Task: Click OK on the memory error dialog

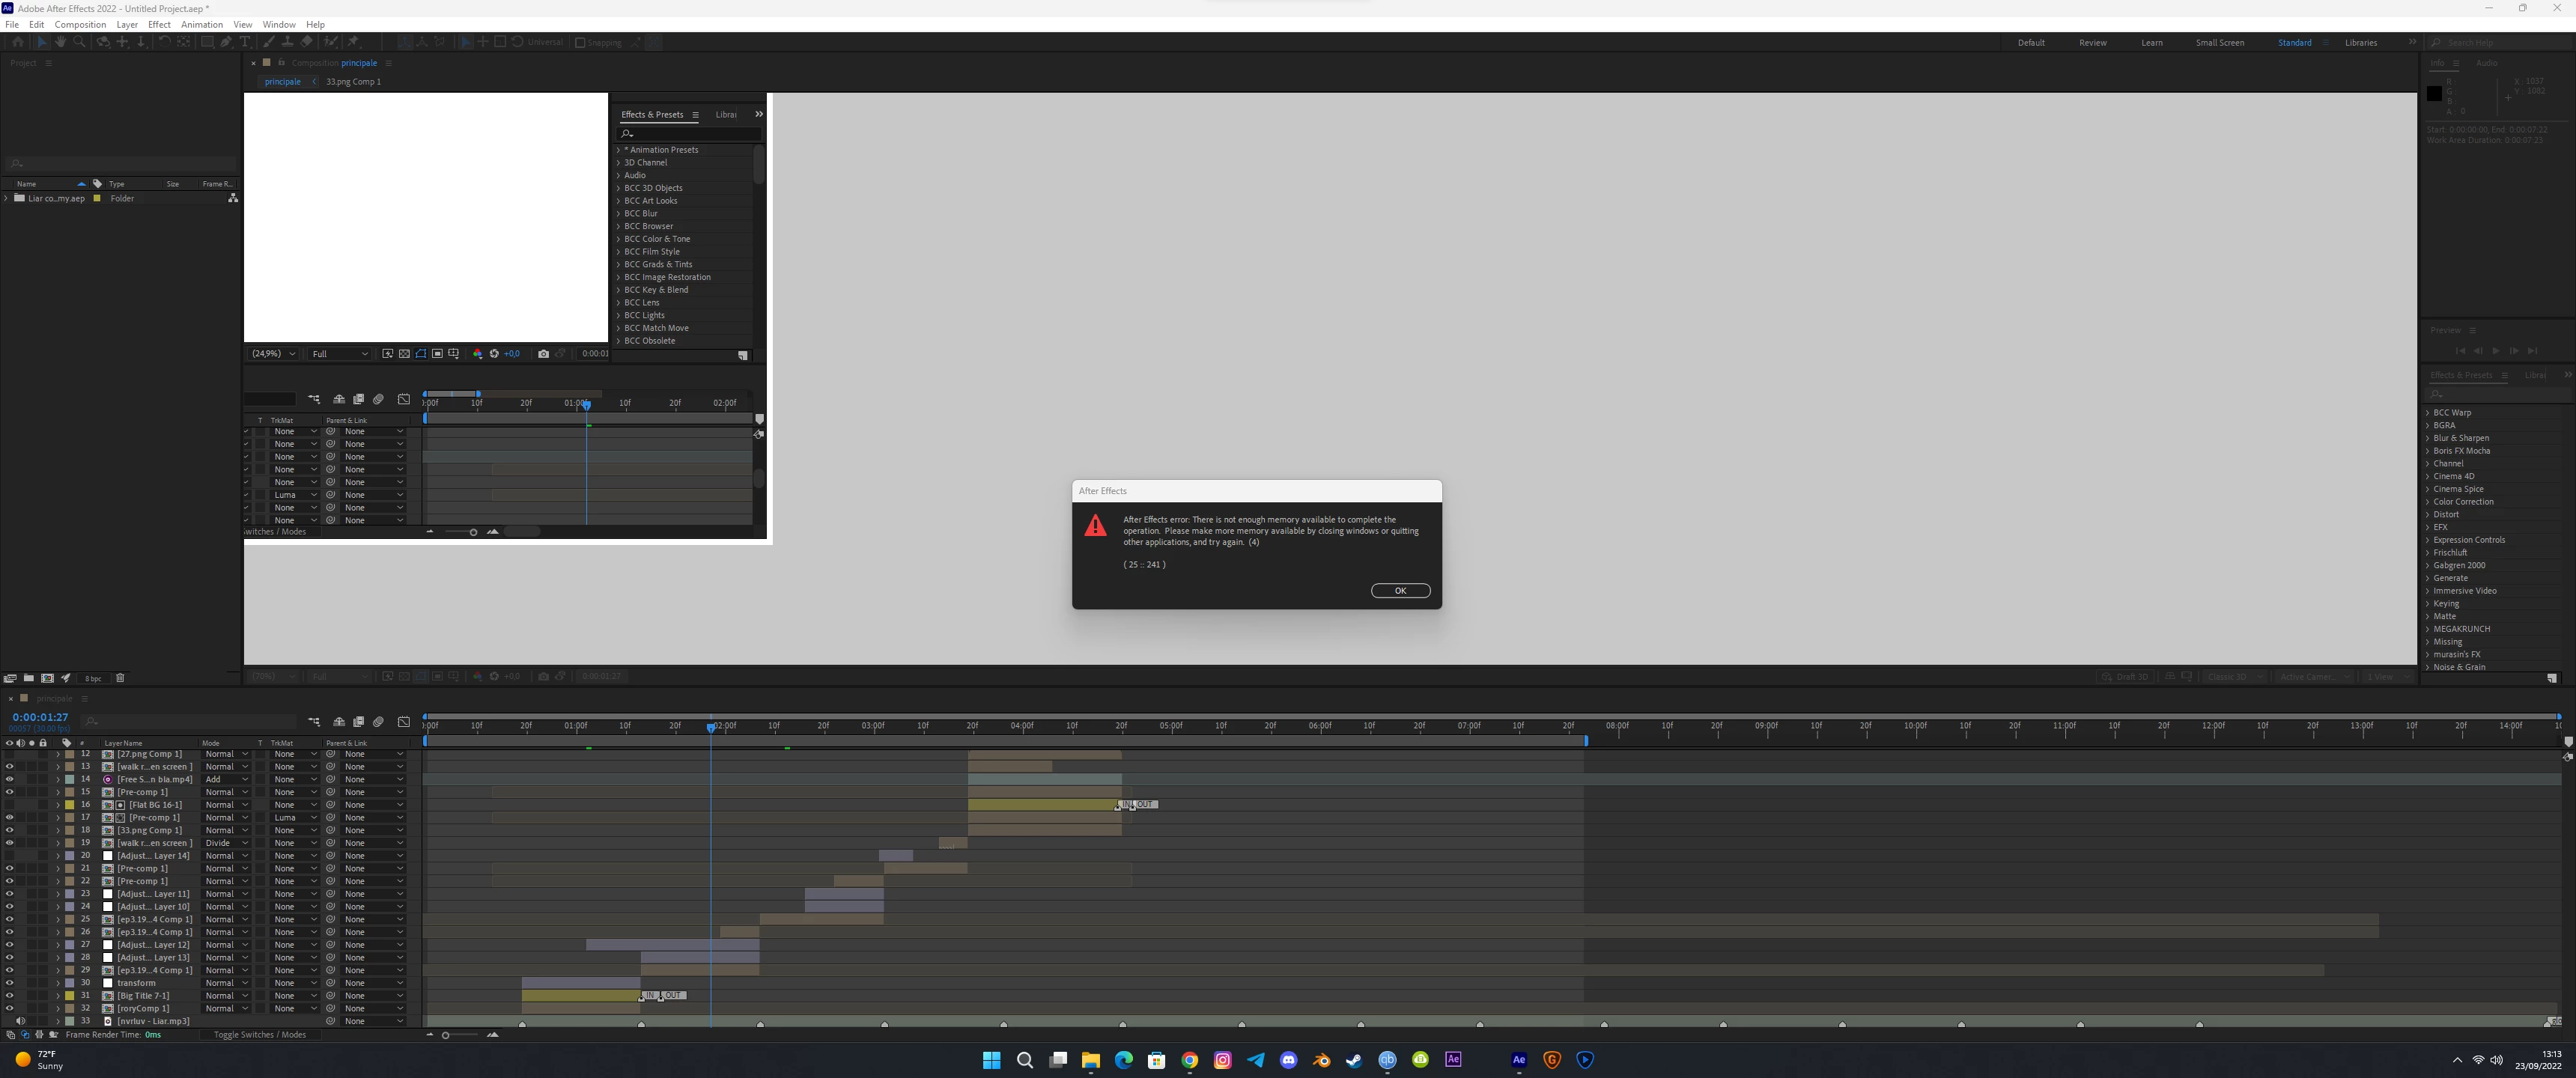Action: click(1400, 591)
